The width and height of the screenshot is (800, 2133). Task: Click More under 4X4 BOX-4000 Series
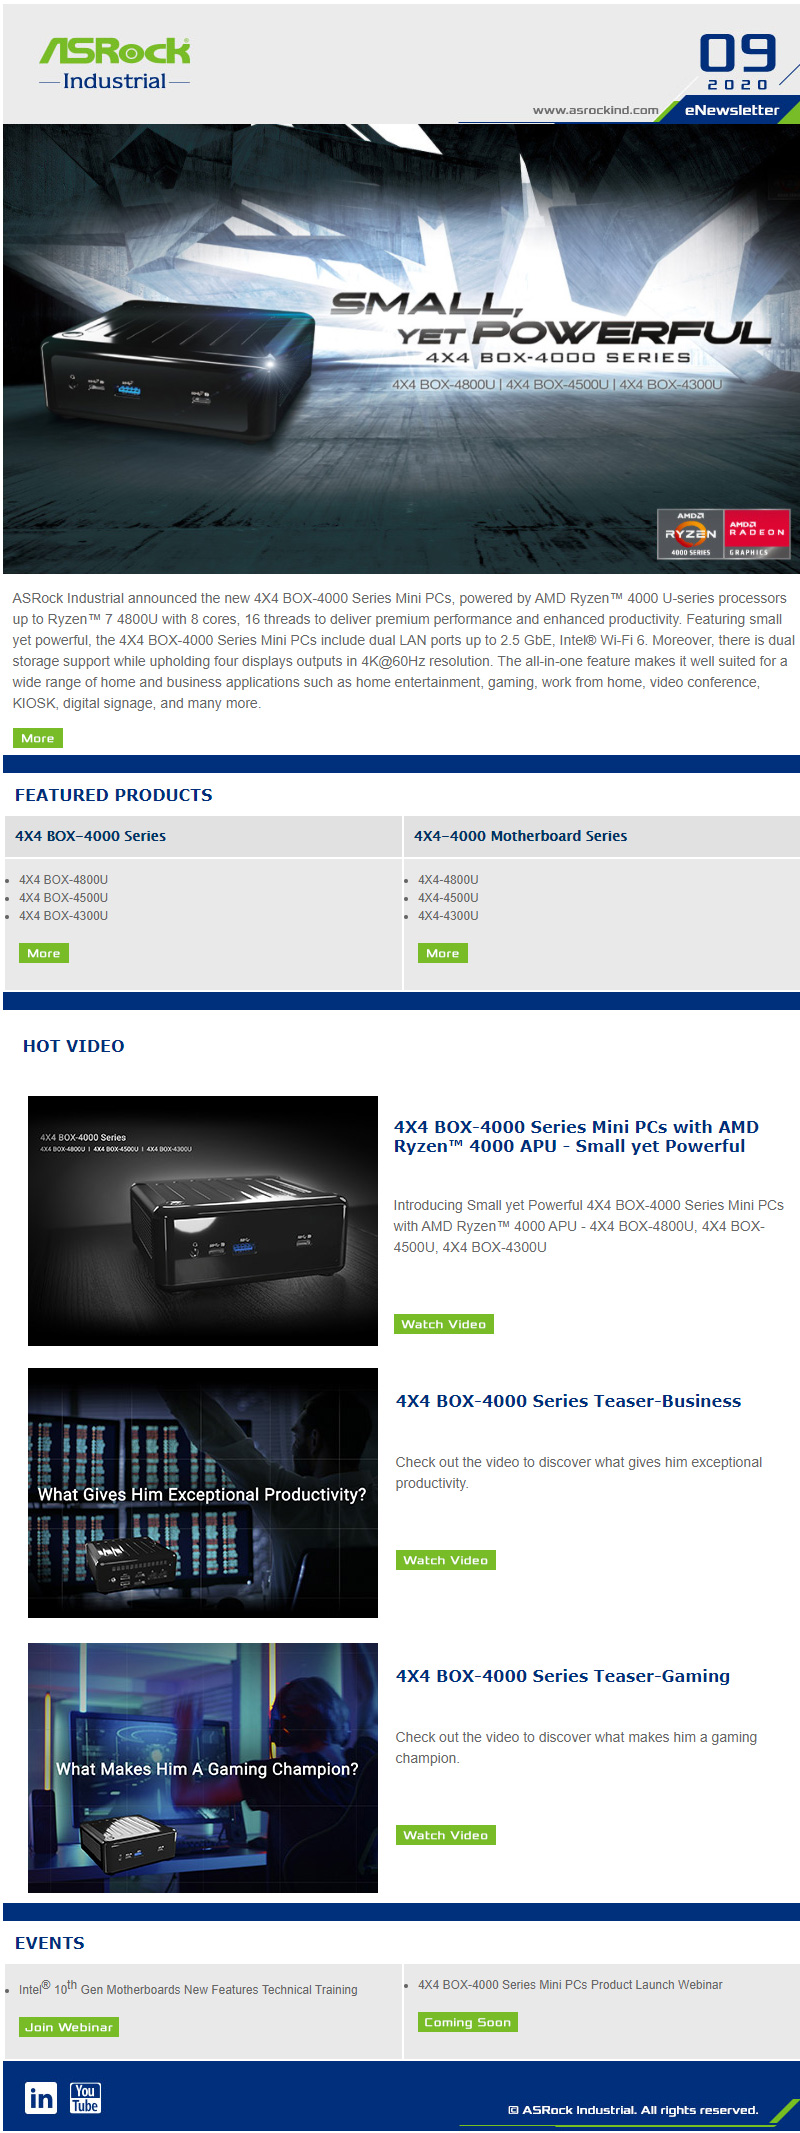(x=44, y=953)
